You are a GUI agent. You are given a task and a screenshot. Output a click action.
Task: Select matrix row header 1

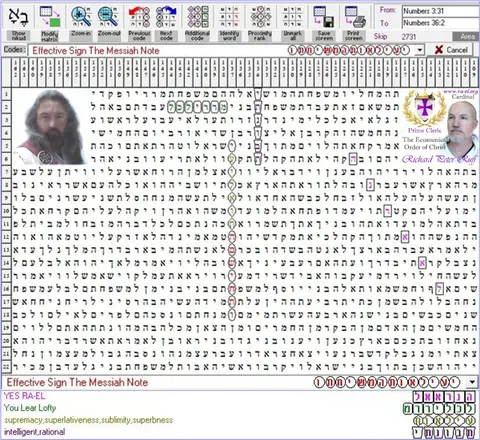(x=6, y=94)
